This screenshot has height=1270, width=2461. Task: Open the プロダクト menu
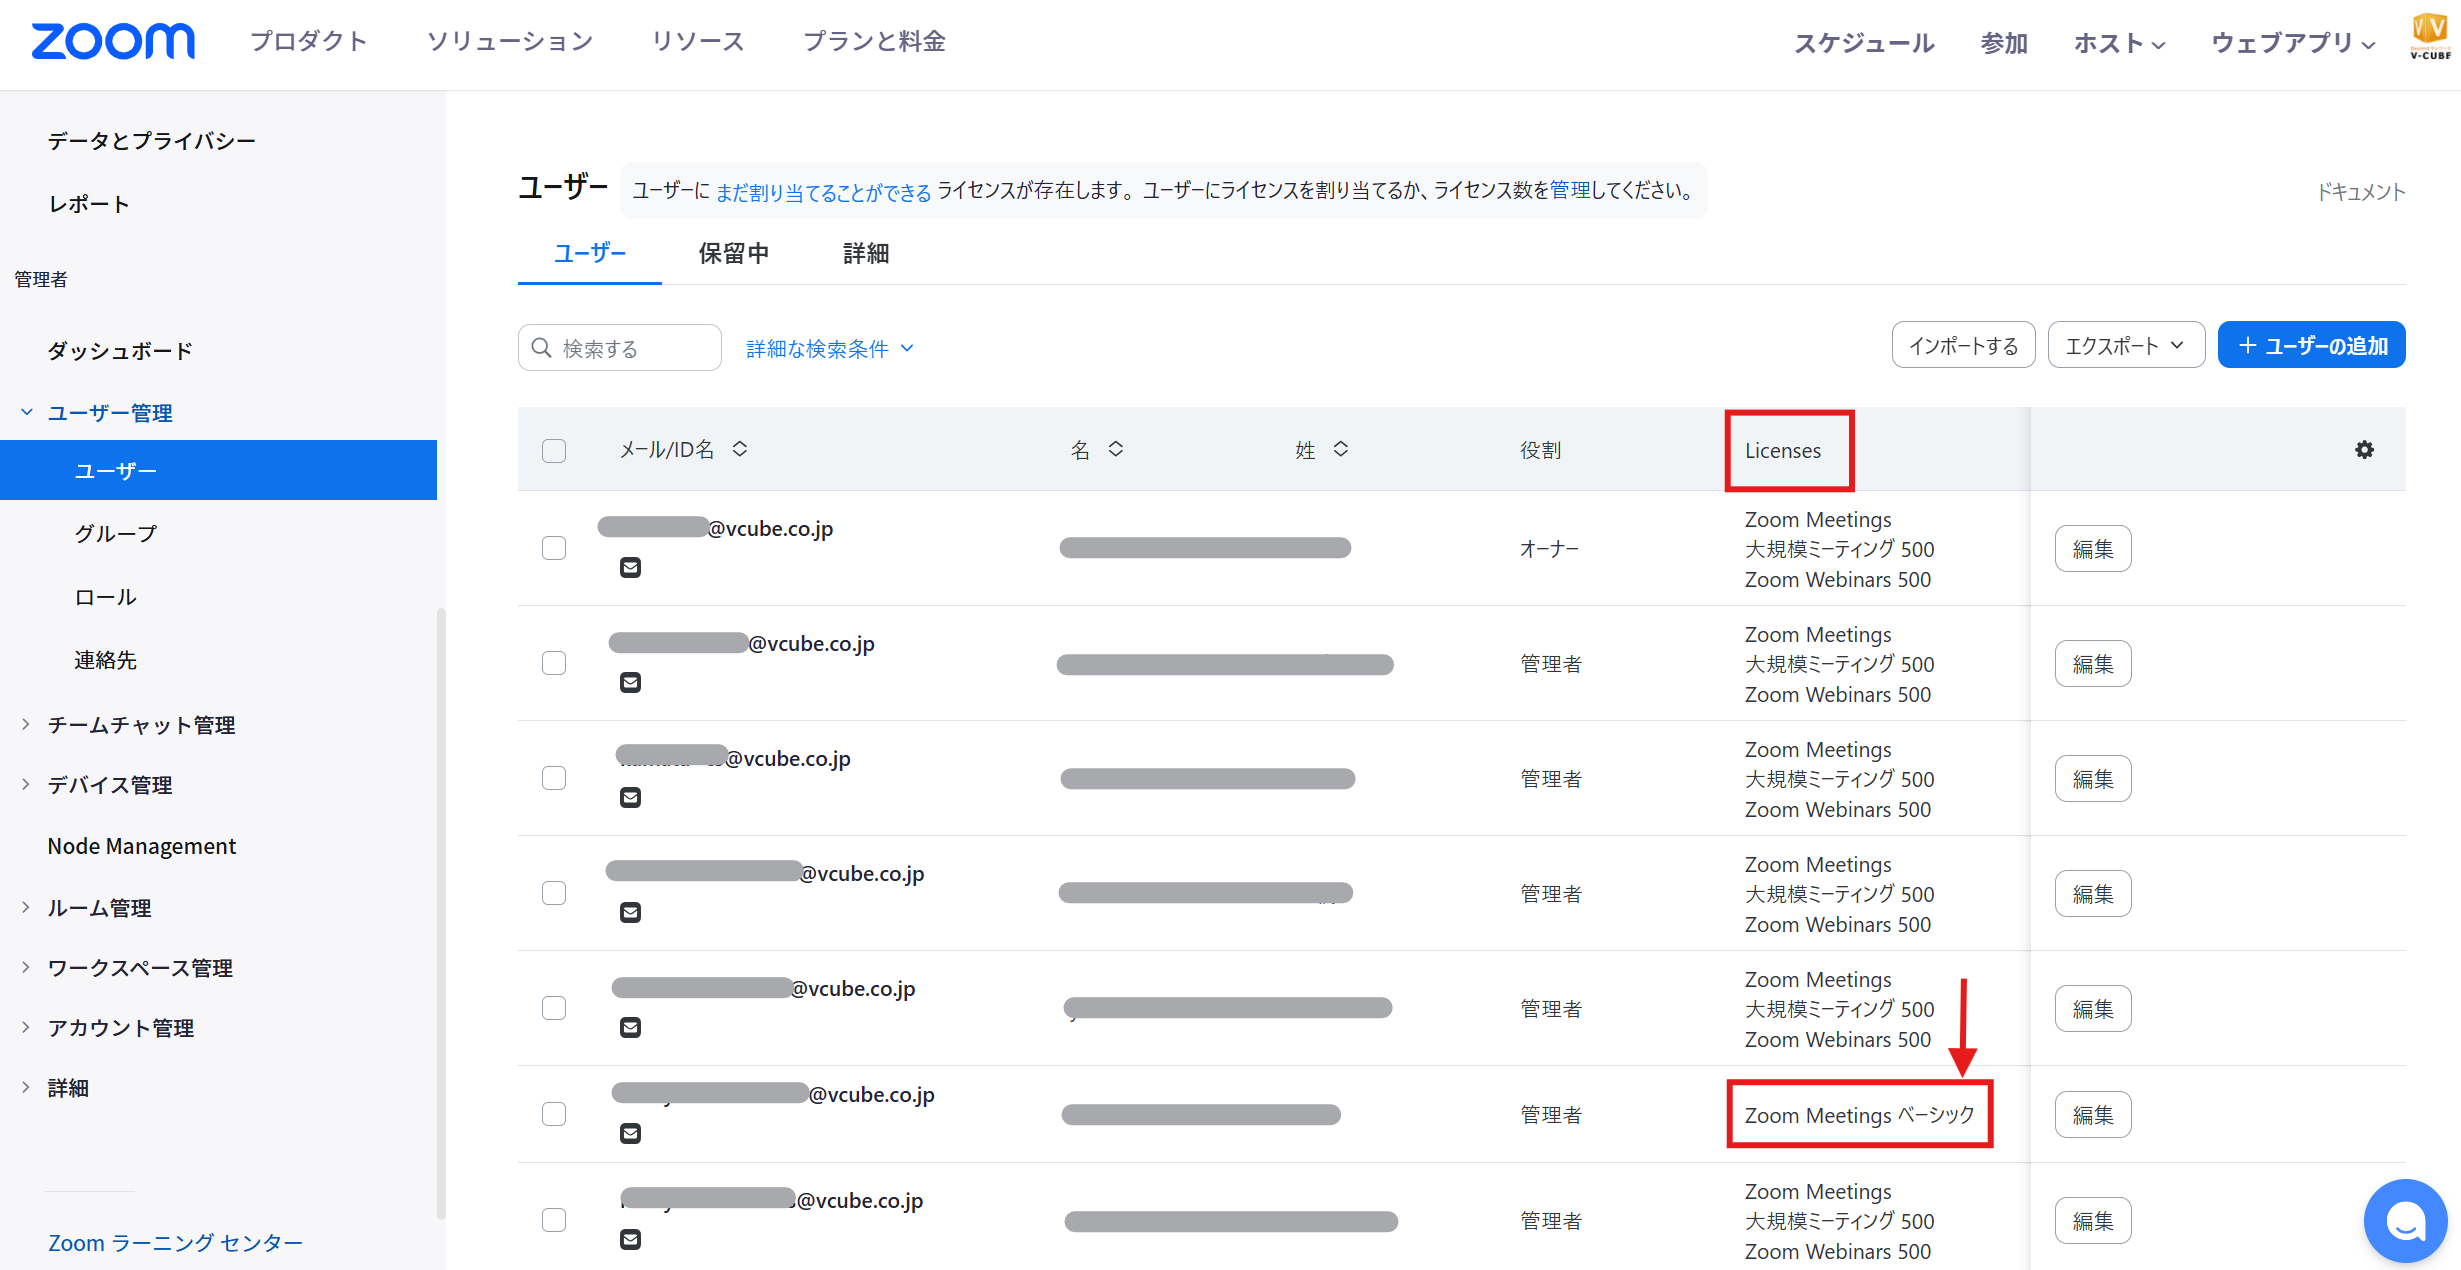(309, 41)
